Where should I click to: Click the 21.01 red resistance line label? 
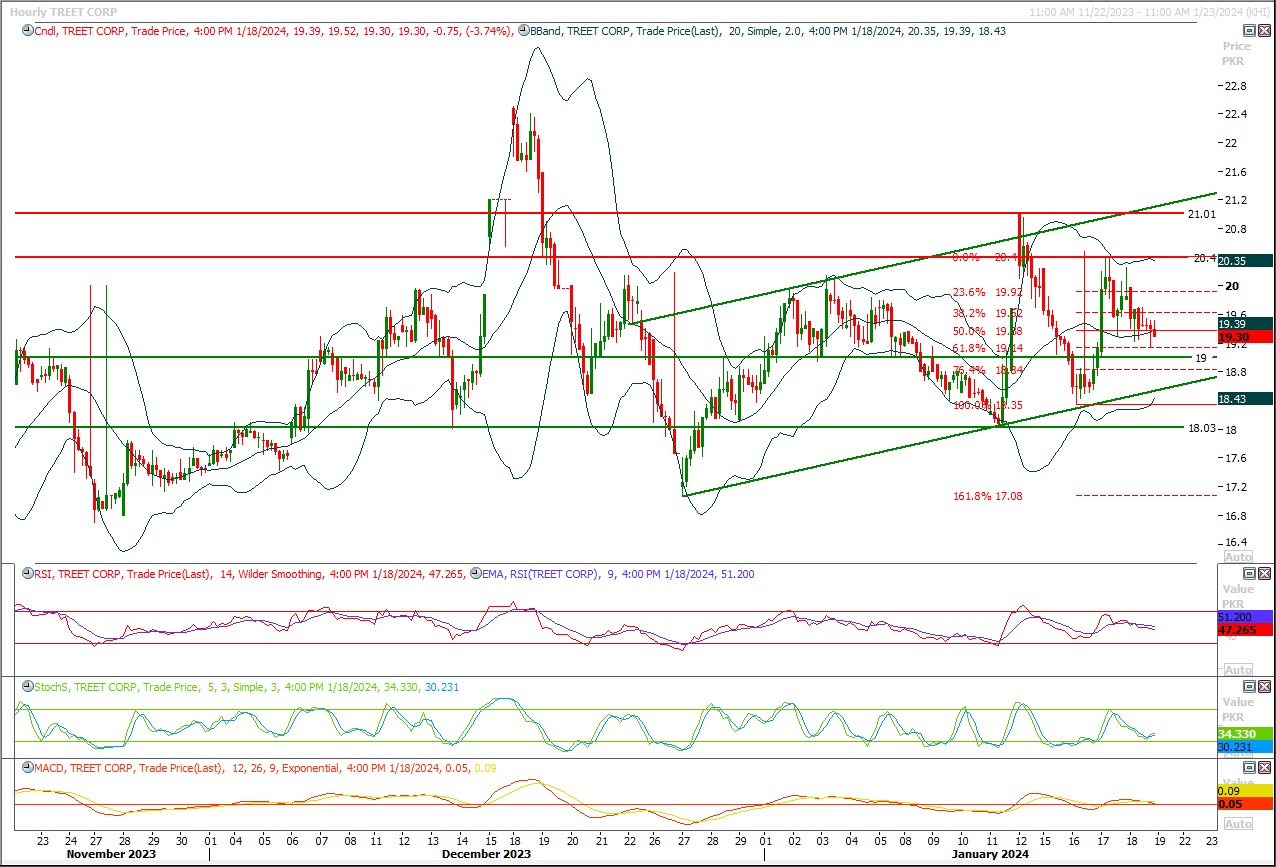tap(1201, 214)
